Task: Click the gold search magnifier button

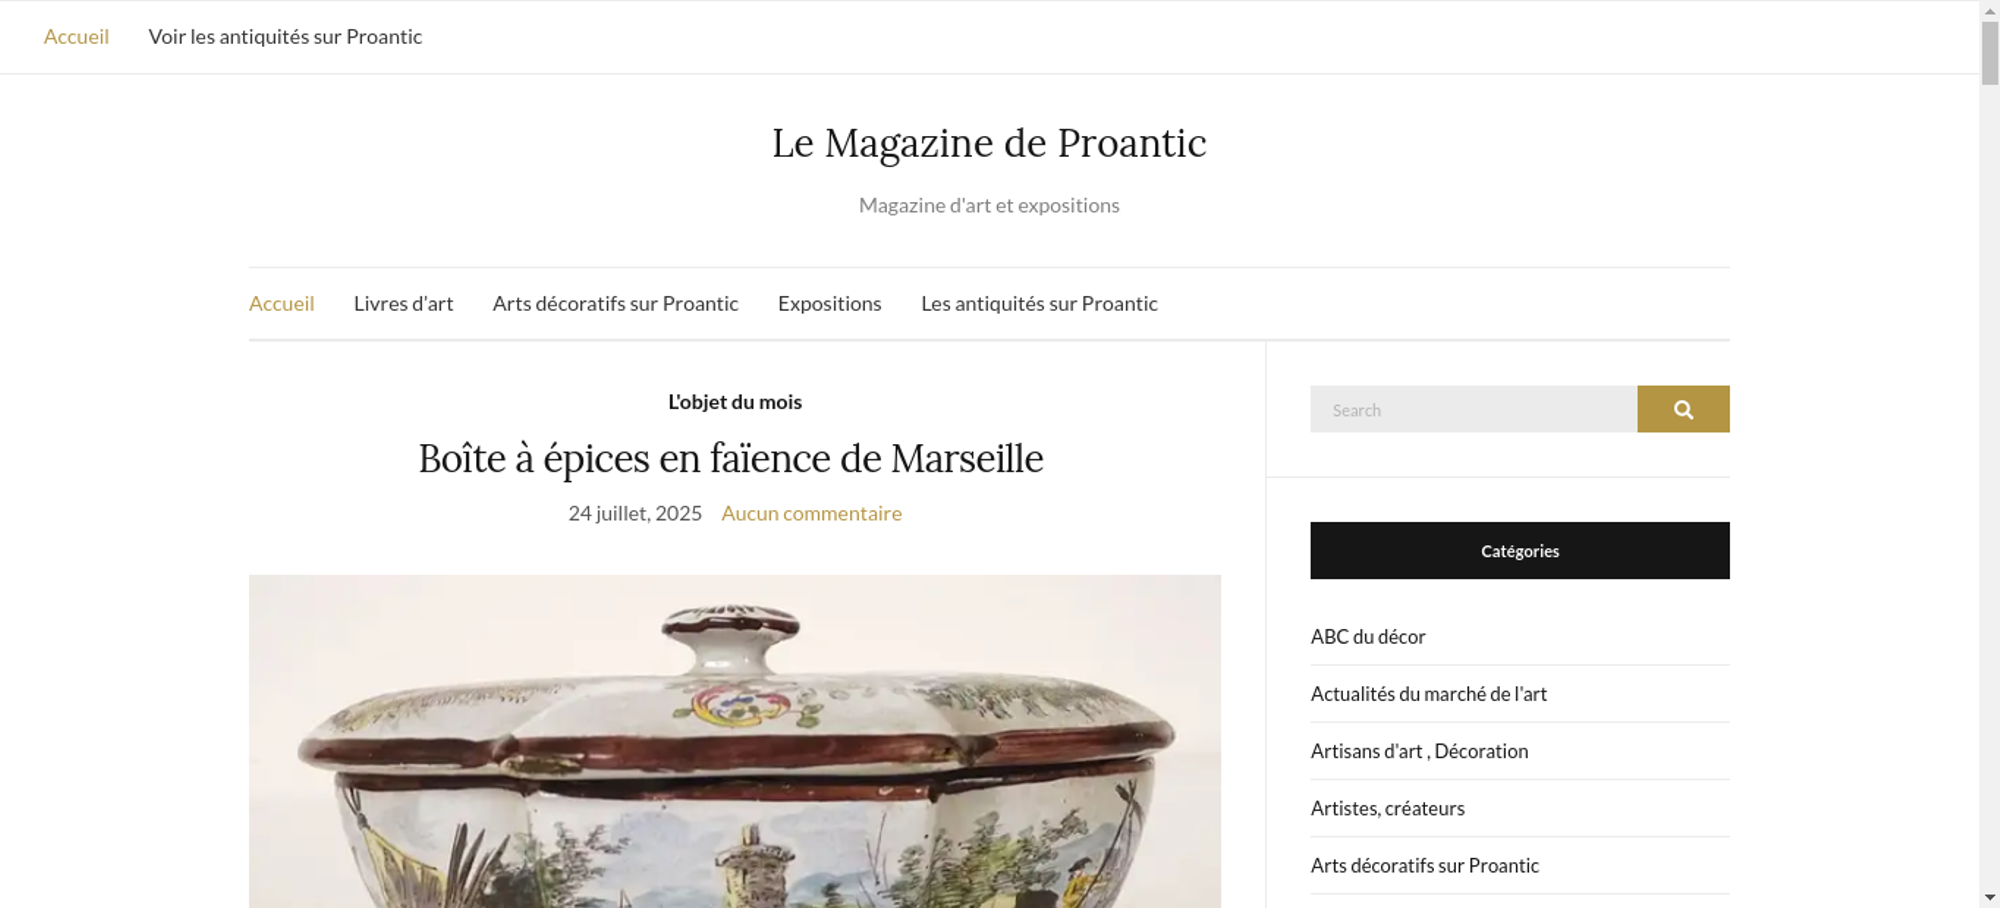Action: [1683, 409]
